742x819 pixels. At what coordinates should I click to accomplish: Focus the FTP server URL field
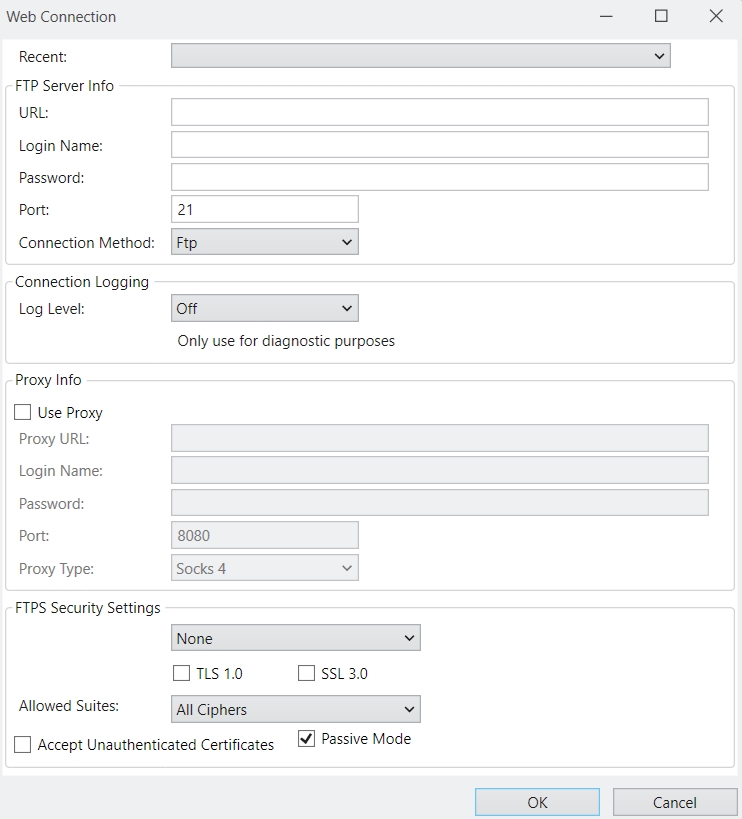point(439,112)
